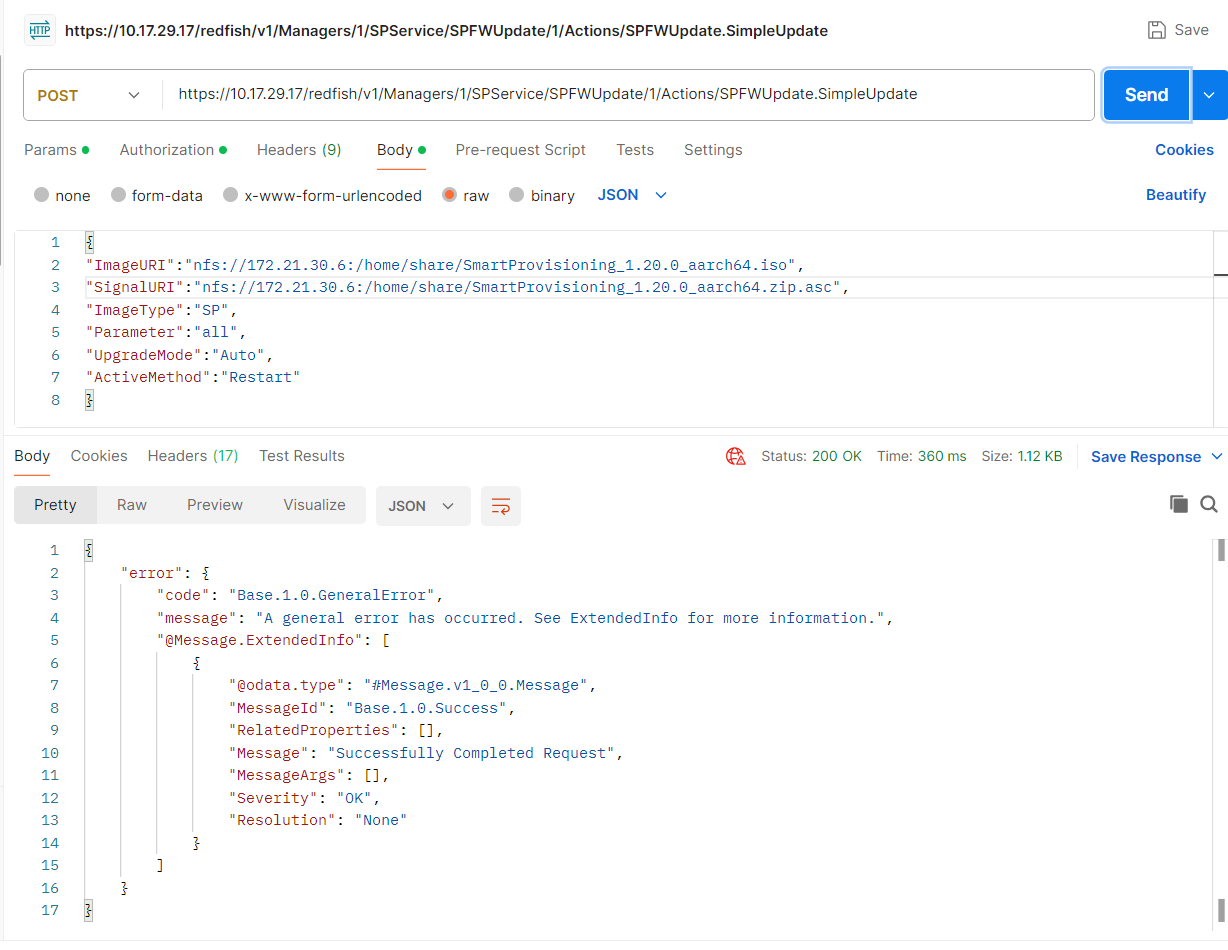Open the POST method dropdown

click(x=88, y=96)
